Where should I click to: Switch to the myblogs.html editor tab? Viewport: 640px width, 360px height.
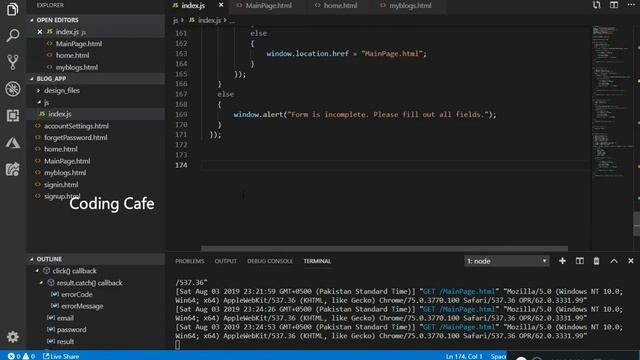click(x=405, y=5)
